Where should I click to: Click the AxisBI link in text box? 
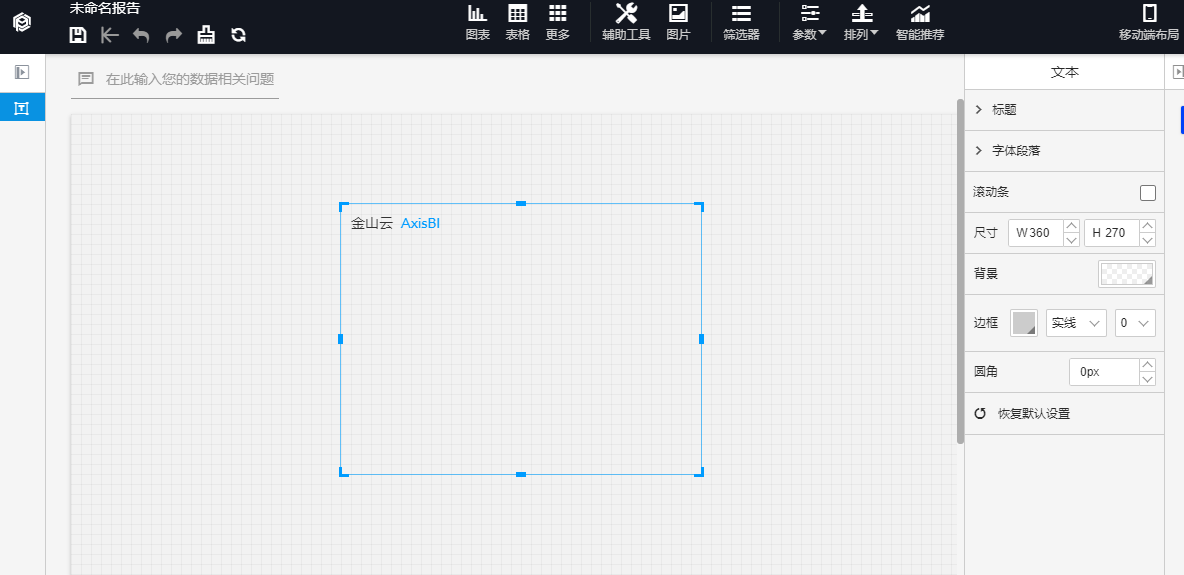click(x=420, y=223)
